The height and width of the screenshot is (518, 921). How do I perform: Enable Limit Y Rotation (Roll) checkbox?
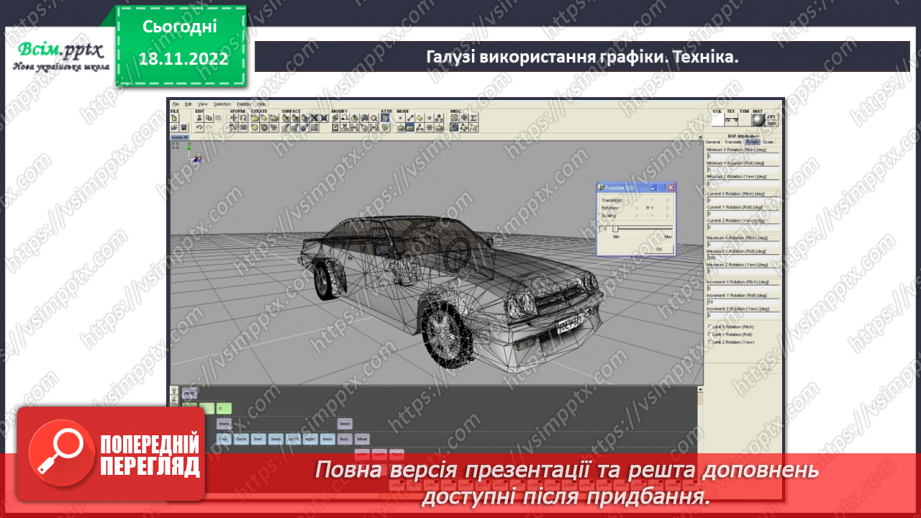710,334
